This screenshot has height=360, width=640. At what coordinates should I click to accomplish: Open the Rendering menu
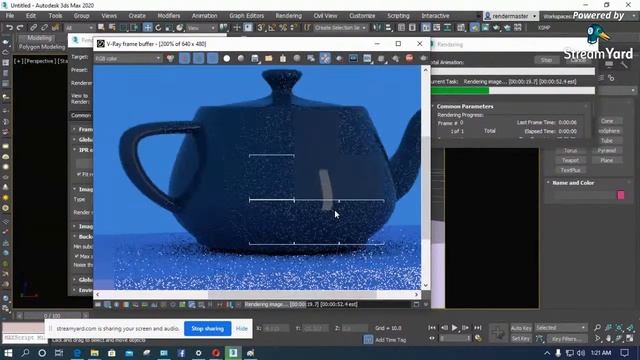pos(288,16)
